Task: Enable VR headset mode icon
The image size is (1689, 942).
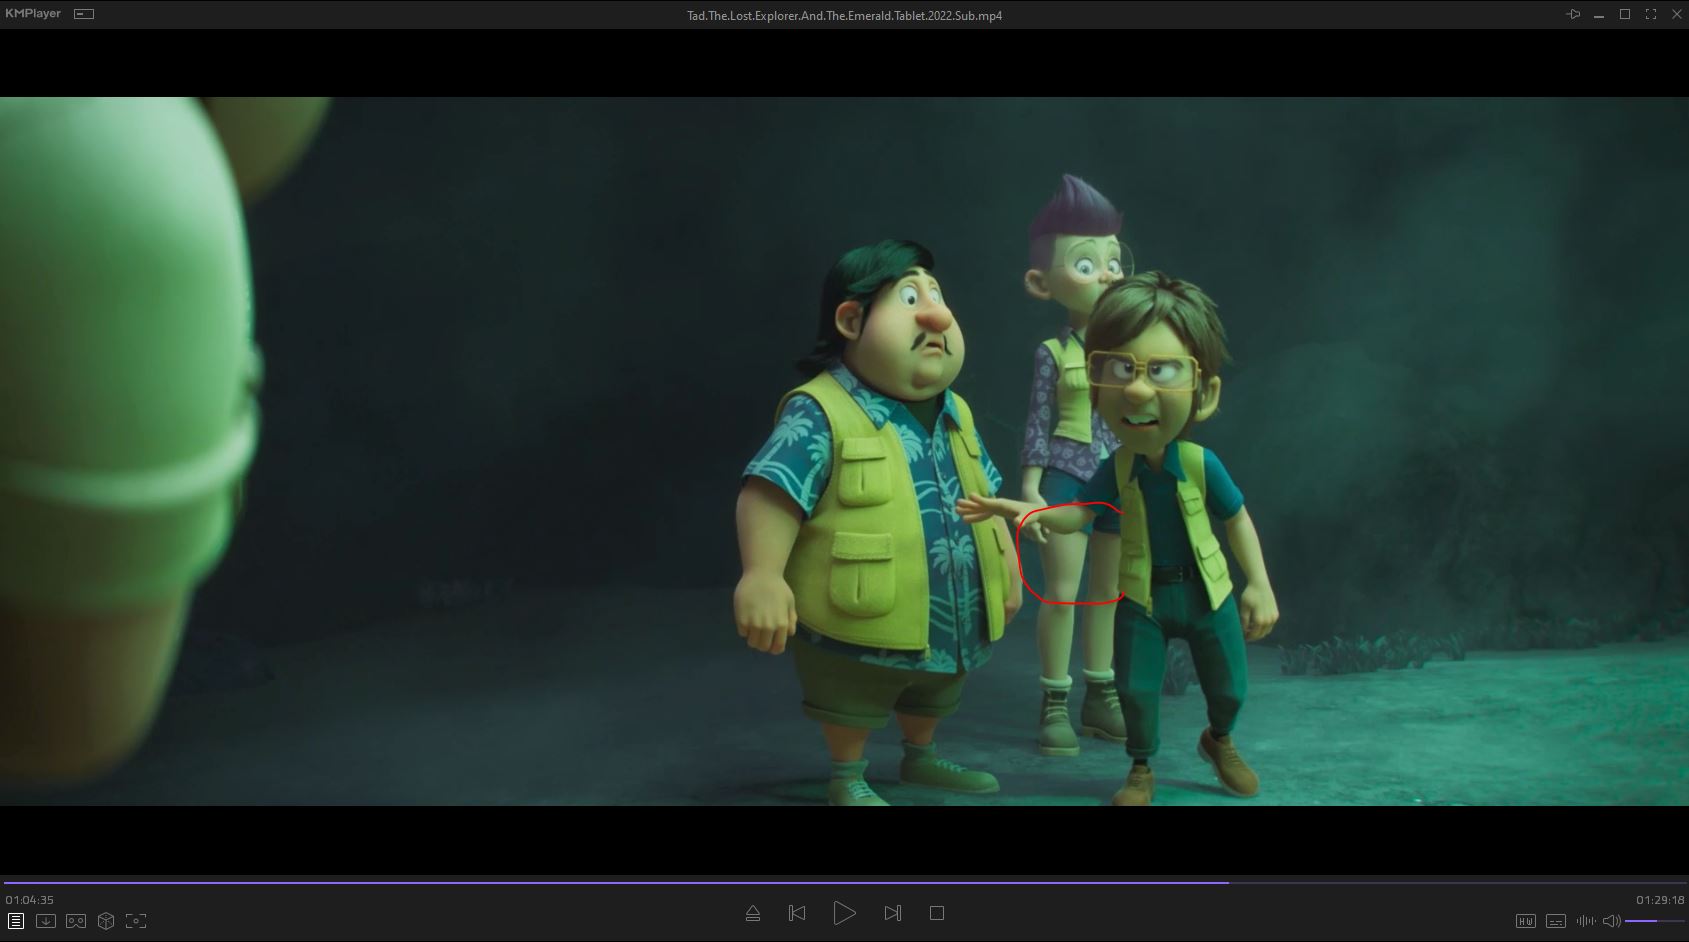Action: click(76, 921)
